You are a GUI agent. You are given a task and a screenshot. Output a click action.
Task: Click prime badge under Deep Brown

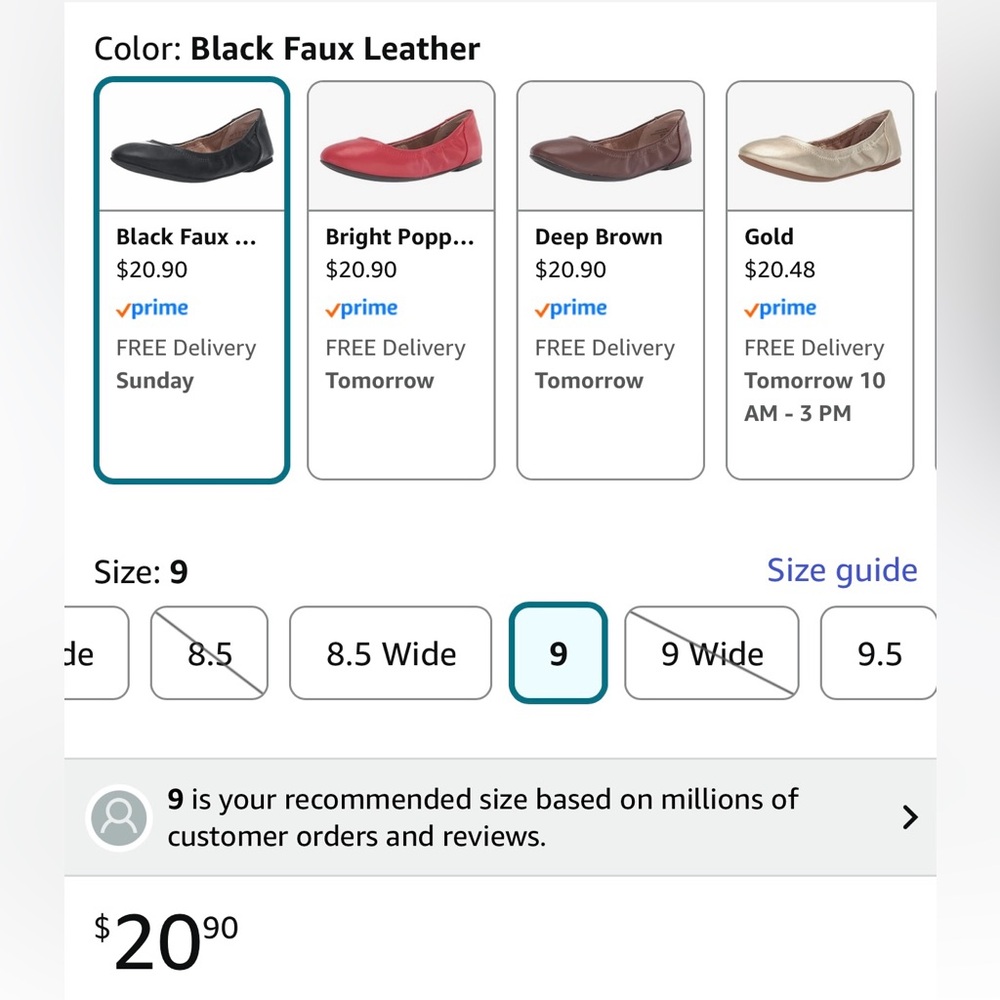pyautogui.click(x=571, y=309)
